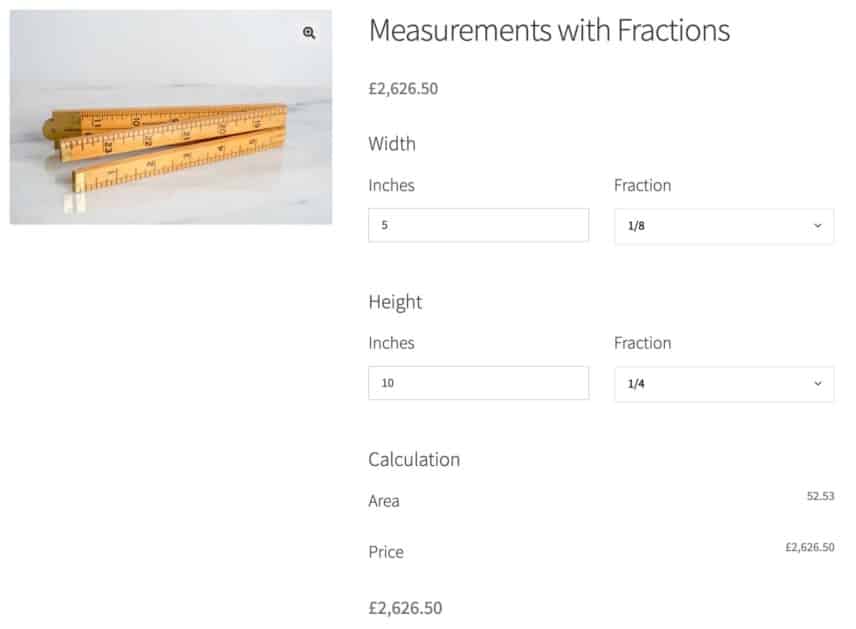Click the Width Fraction chevron arrow
This screenshot has width=856, height=629.
click(817, 225)
